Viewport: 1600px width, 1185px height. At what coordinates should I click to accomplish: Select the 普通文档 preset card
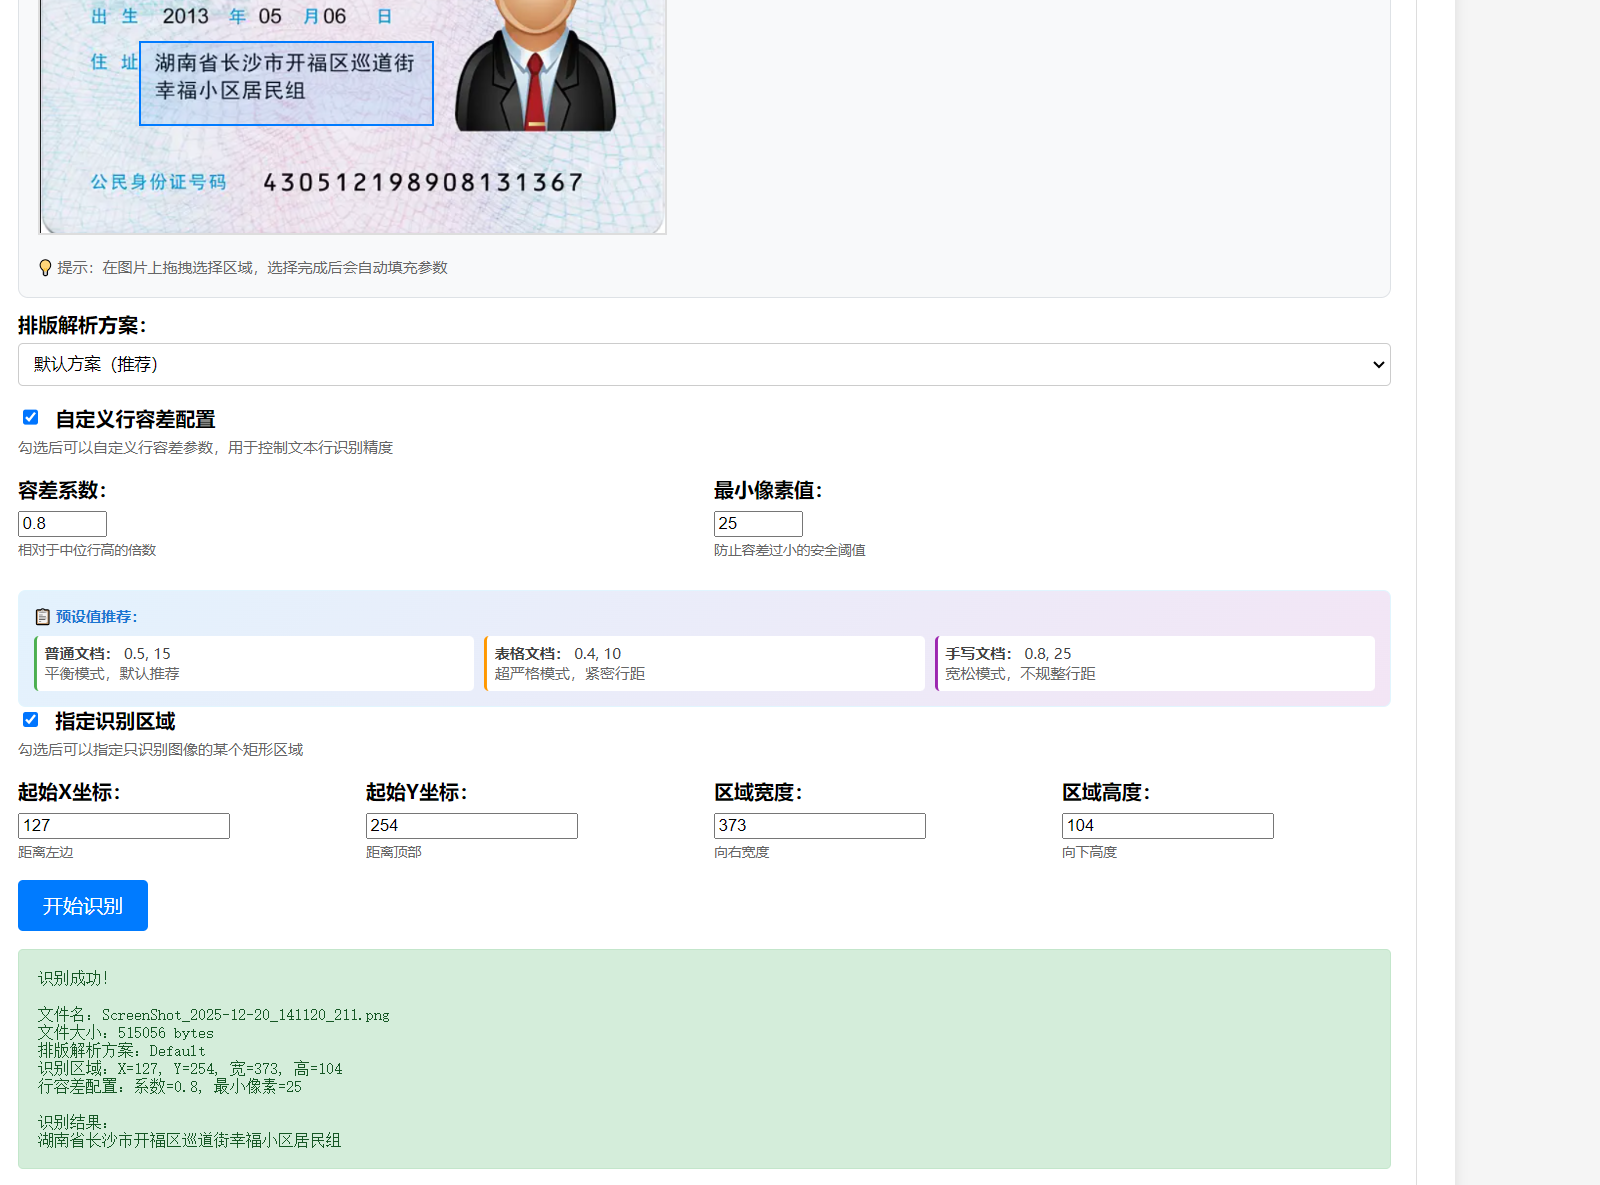pyautogui.click(x=254, y=663)
